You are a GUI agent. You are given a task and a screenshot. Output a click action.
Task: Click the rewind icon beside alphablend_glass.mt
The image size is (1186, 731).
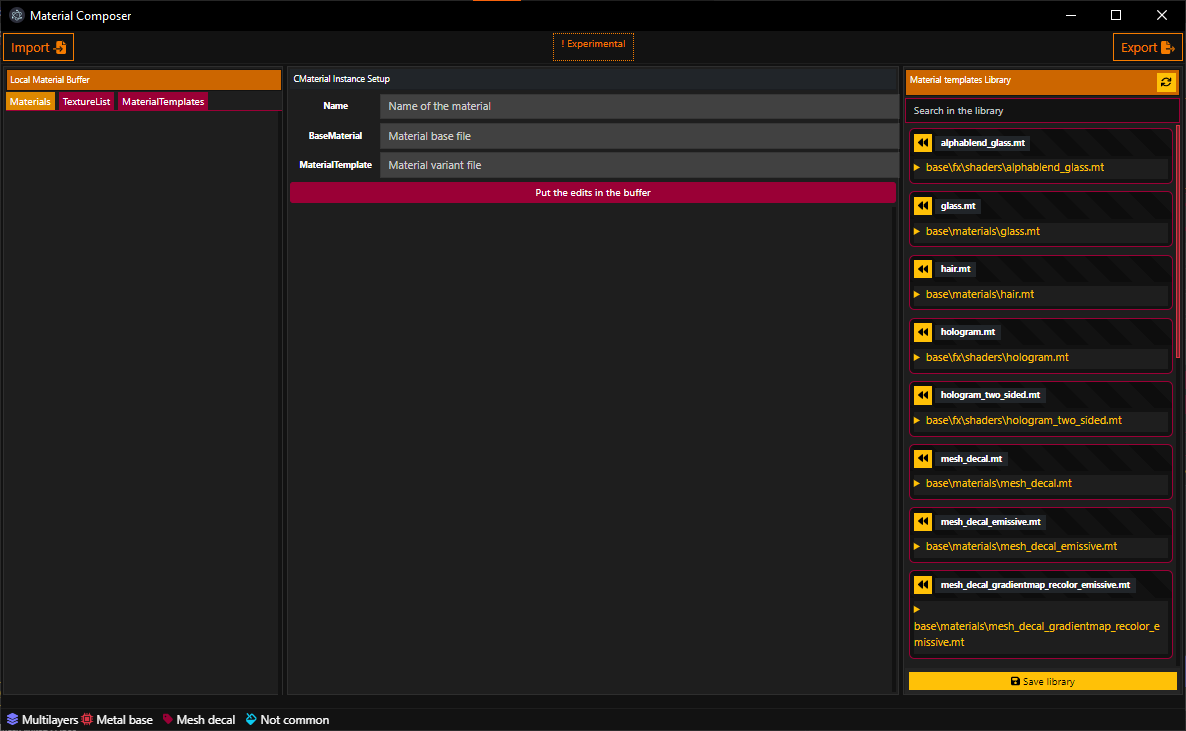click(x=923, y=143)
